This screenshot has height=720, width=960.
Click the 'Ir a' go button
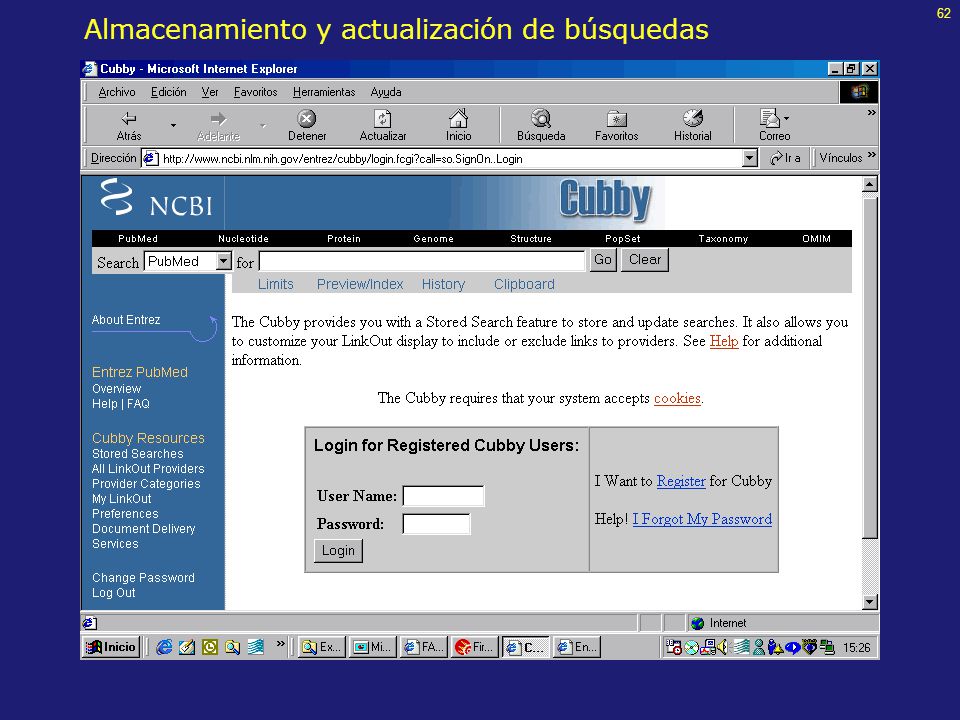click(786, 158)
